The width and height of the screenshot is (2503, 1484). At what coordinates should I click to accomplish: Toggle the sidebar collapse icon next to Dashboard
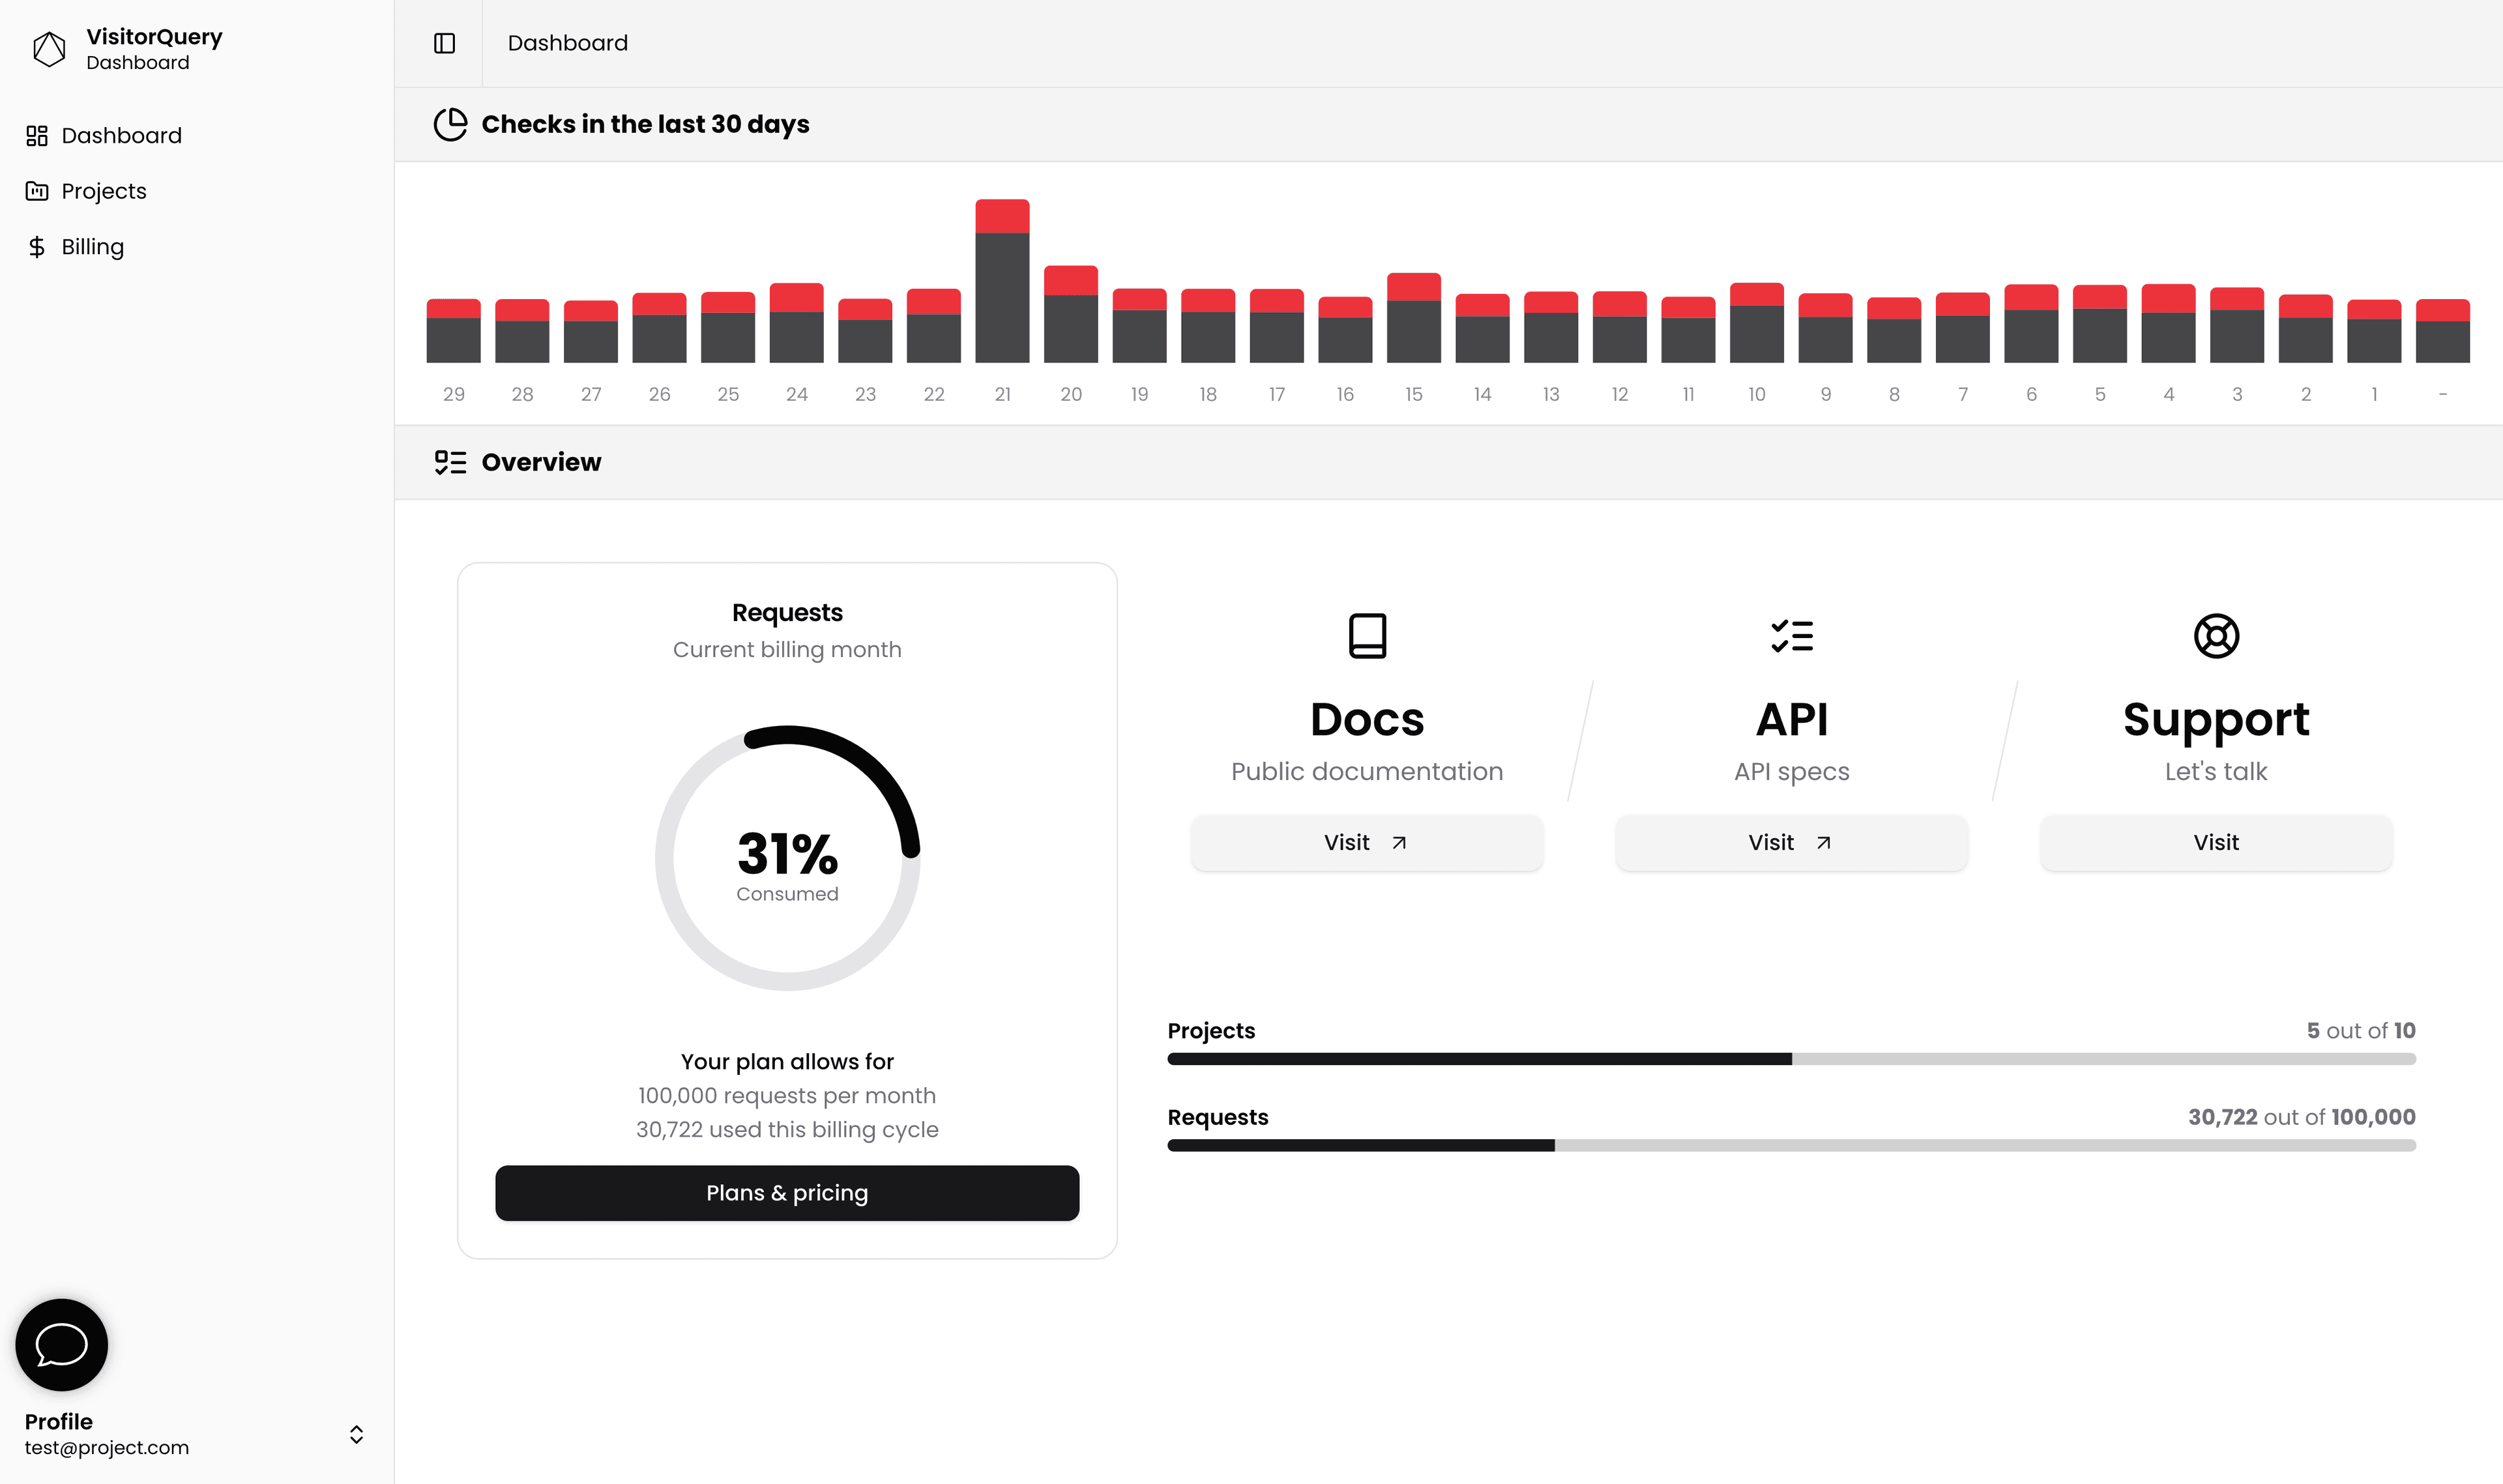tap(444, 43)
